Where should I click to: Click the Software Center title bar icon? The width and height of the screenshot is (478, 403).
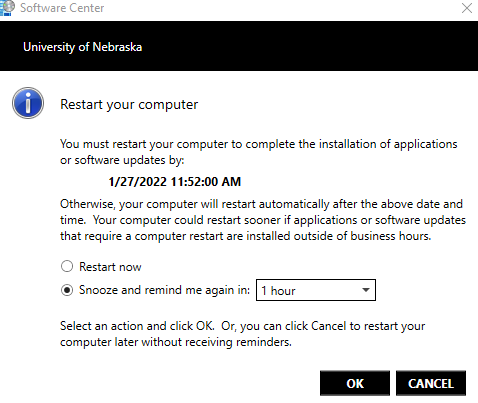tap(7, 8)
